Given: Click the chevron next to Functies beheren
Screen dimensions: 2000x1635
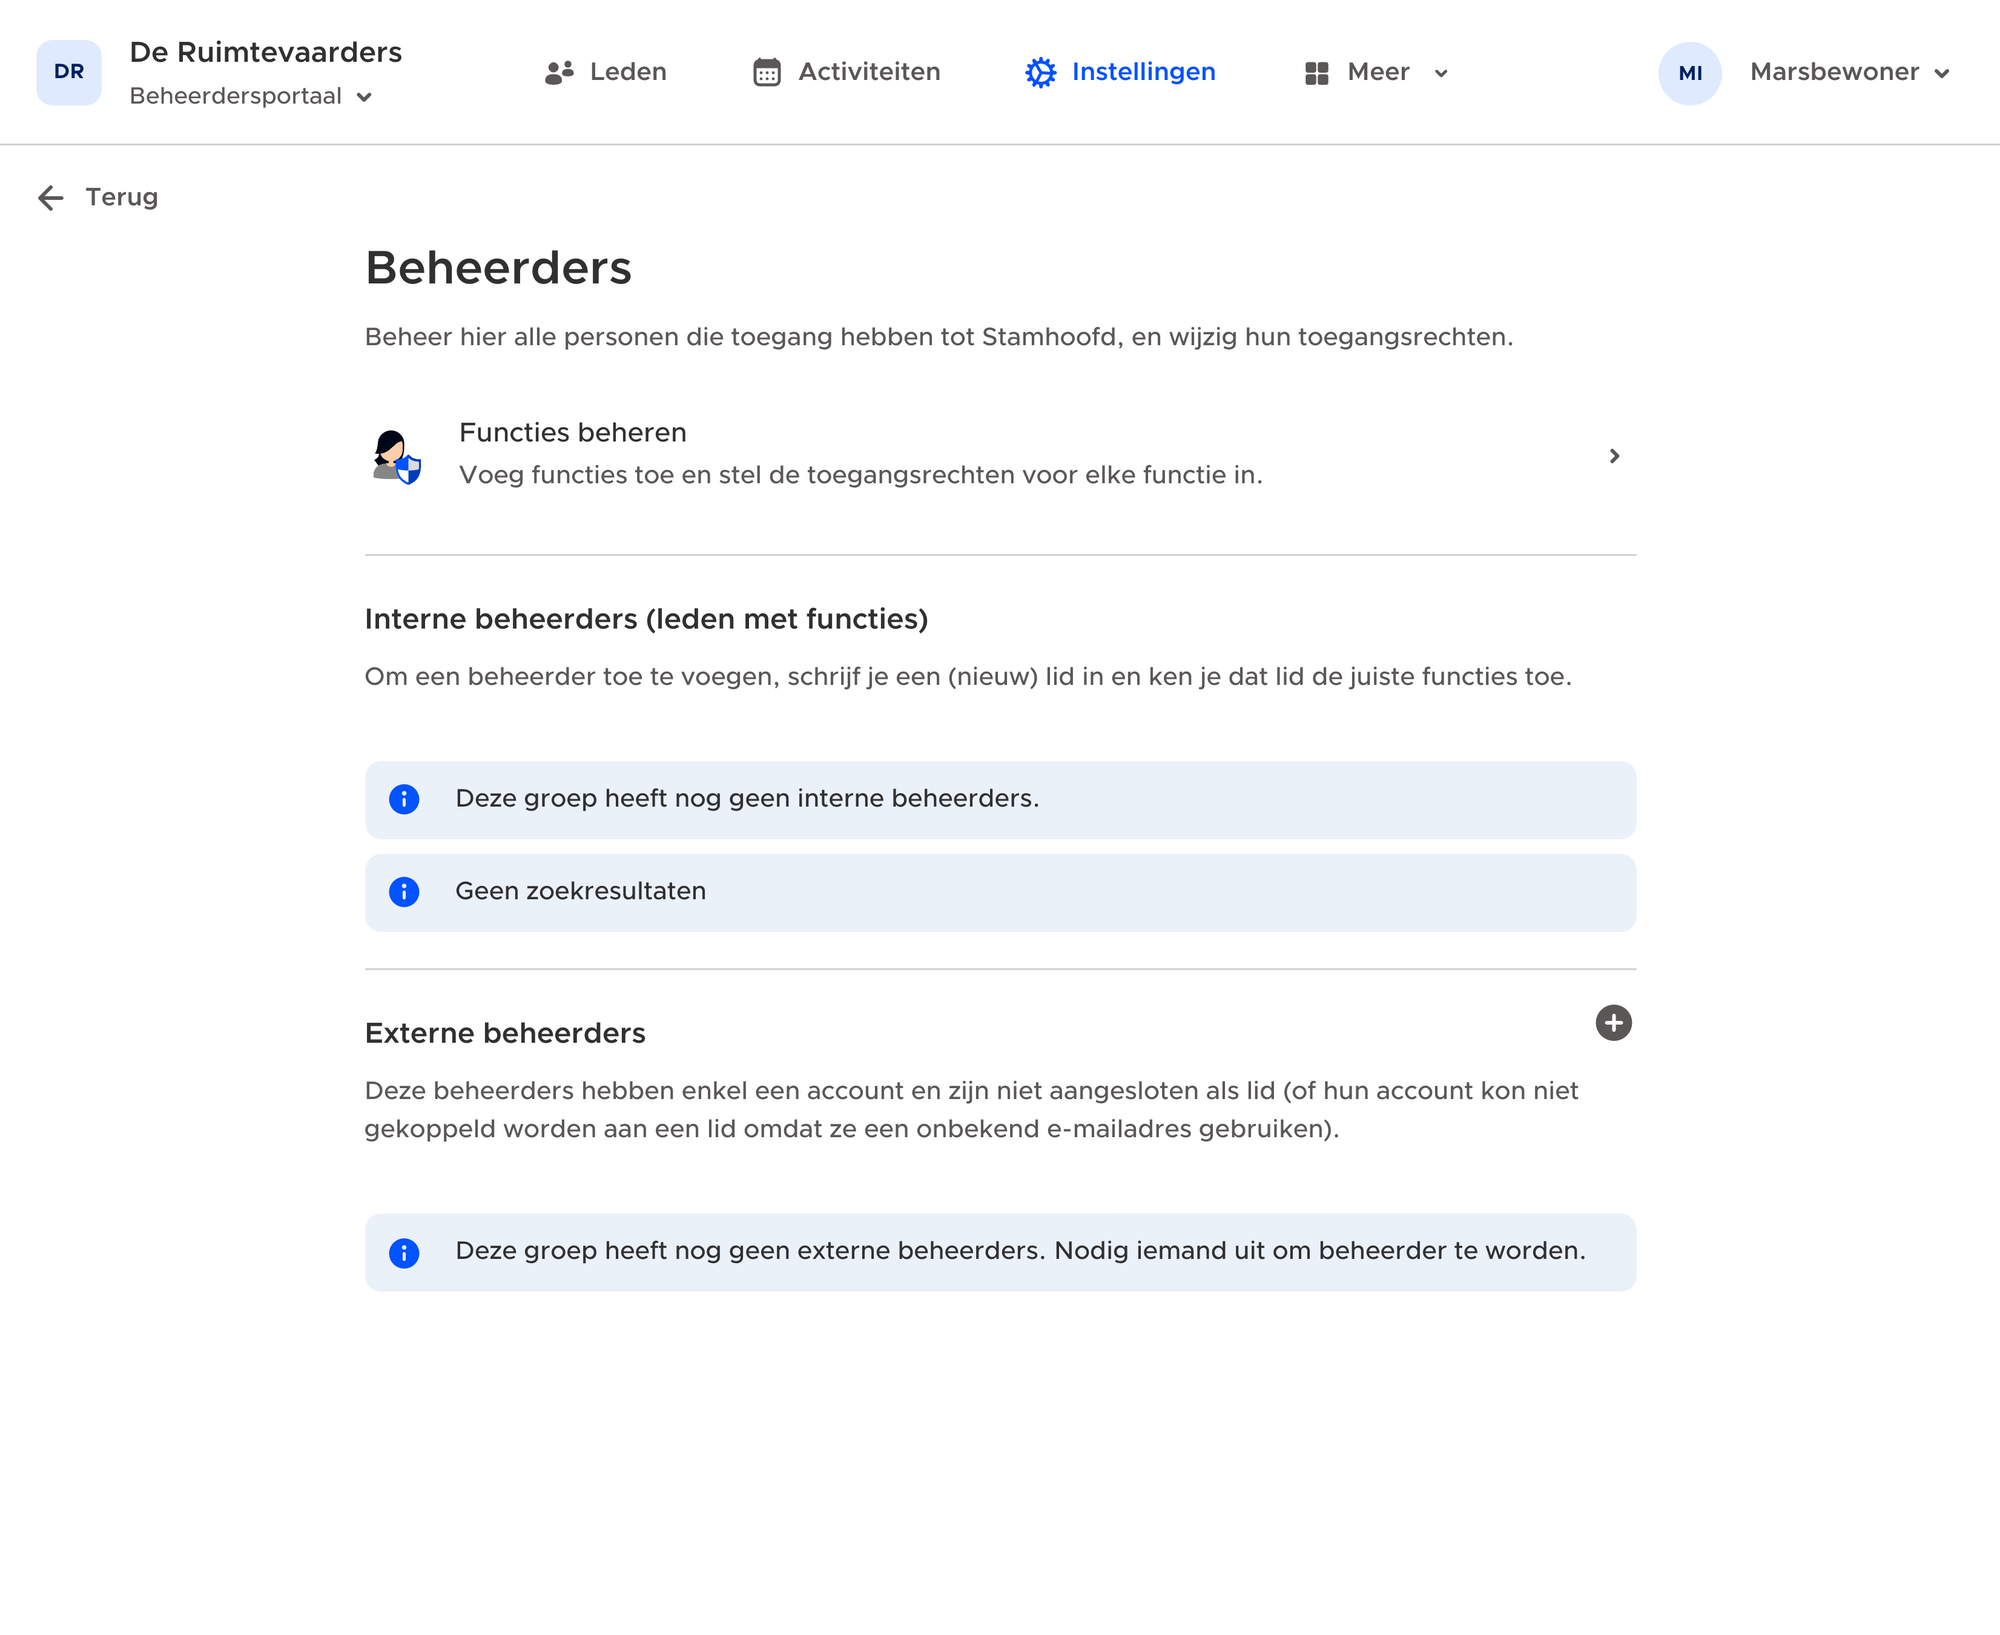Looking at the screenshot, I should [1614, 456].
